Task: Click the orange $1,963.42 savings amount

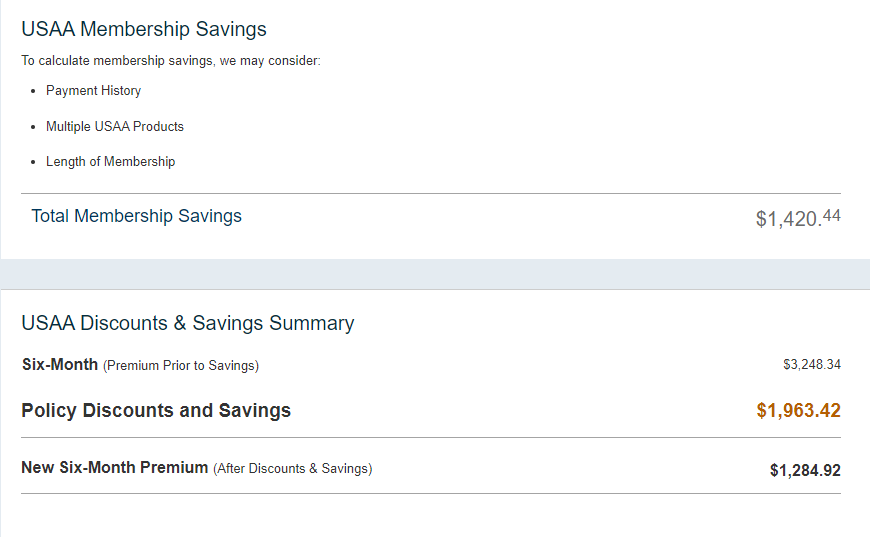Action: click(x=798, y=411)
